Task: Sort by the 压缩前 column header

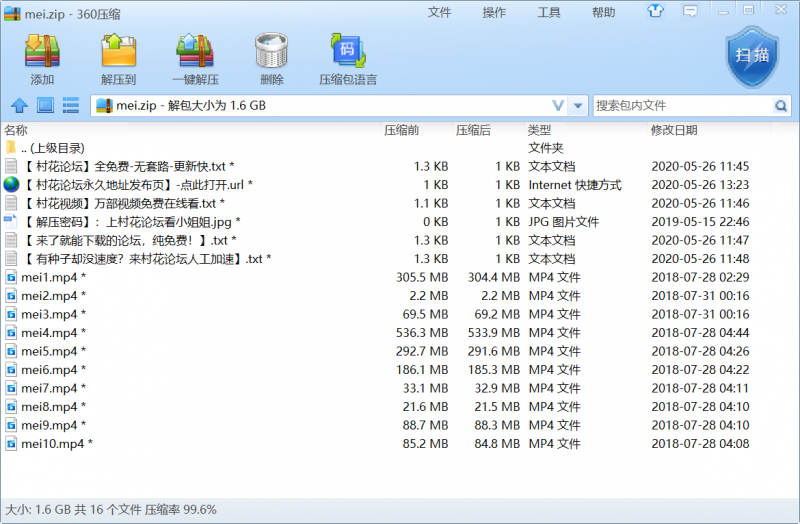Action: click(x=401, y=130)
